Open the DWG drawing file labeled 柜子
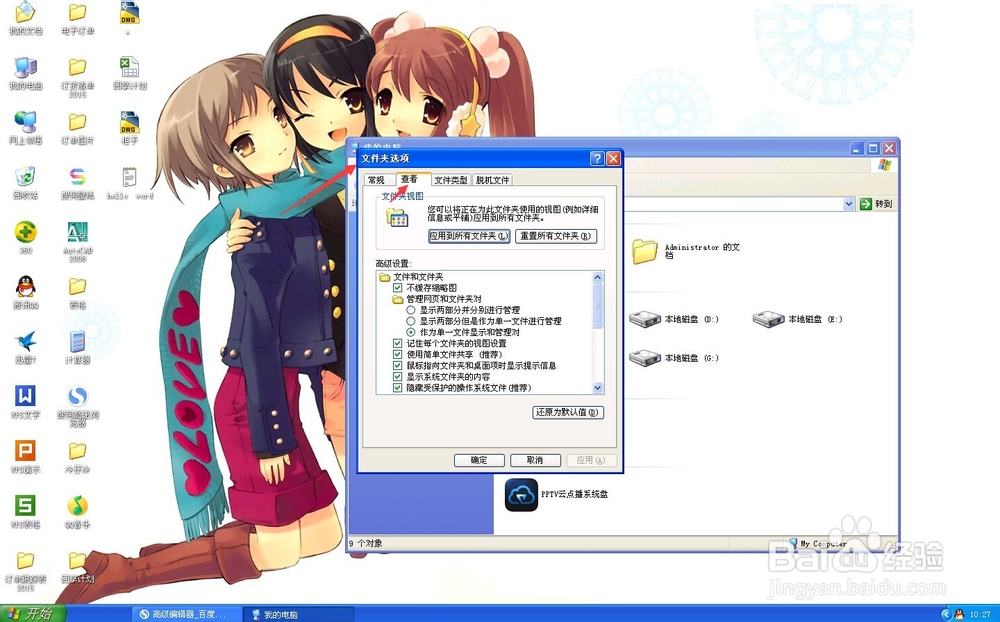Image resolution: width=1000 pixels, height=622 pixels. point(129,128)
